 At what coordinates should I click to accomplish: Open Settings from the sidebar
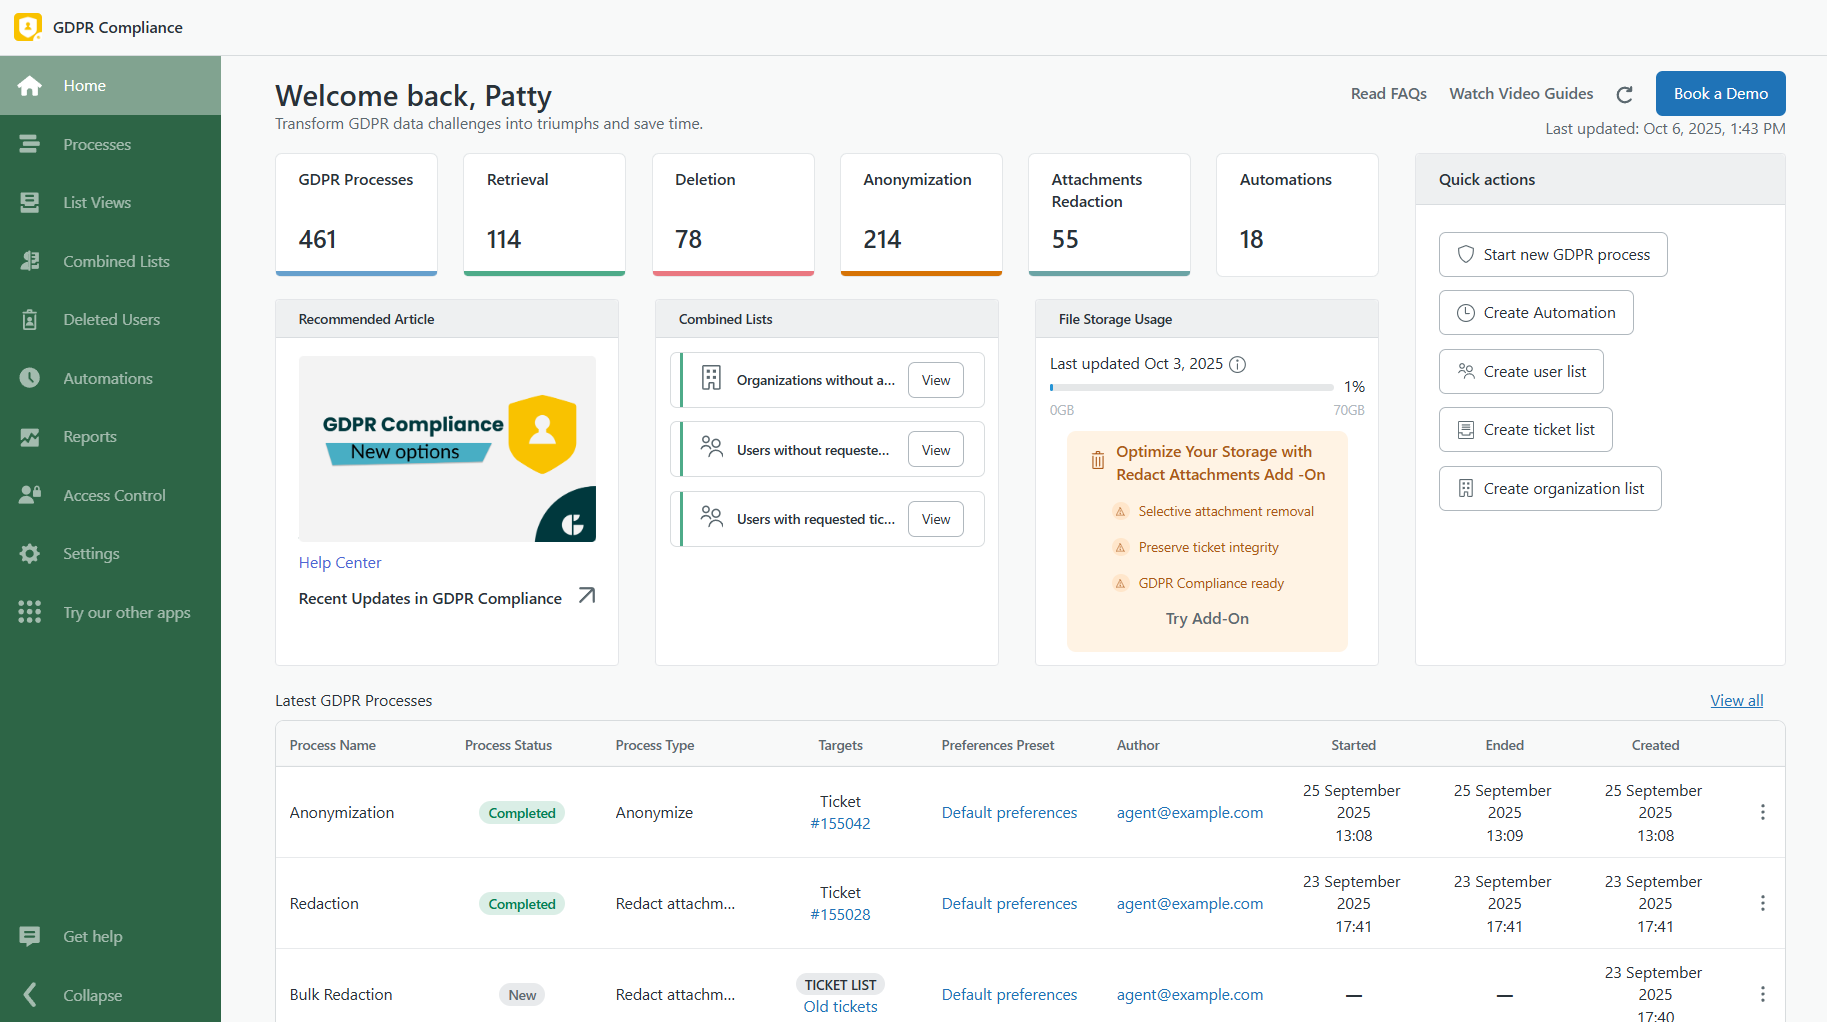30,553
